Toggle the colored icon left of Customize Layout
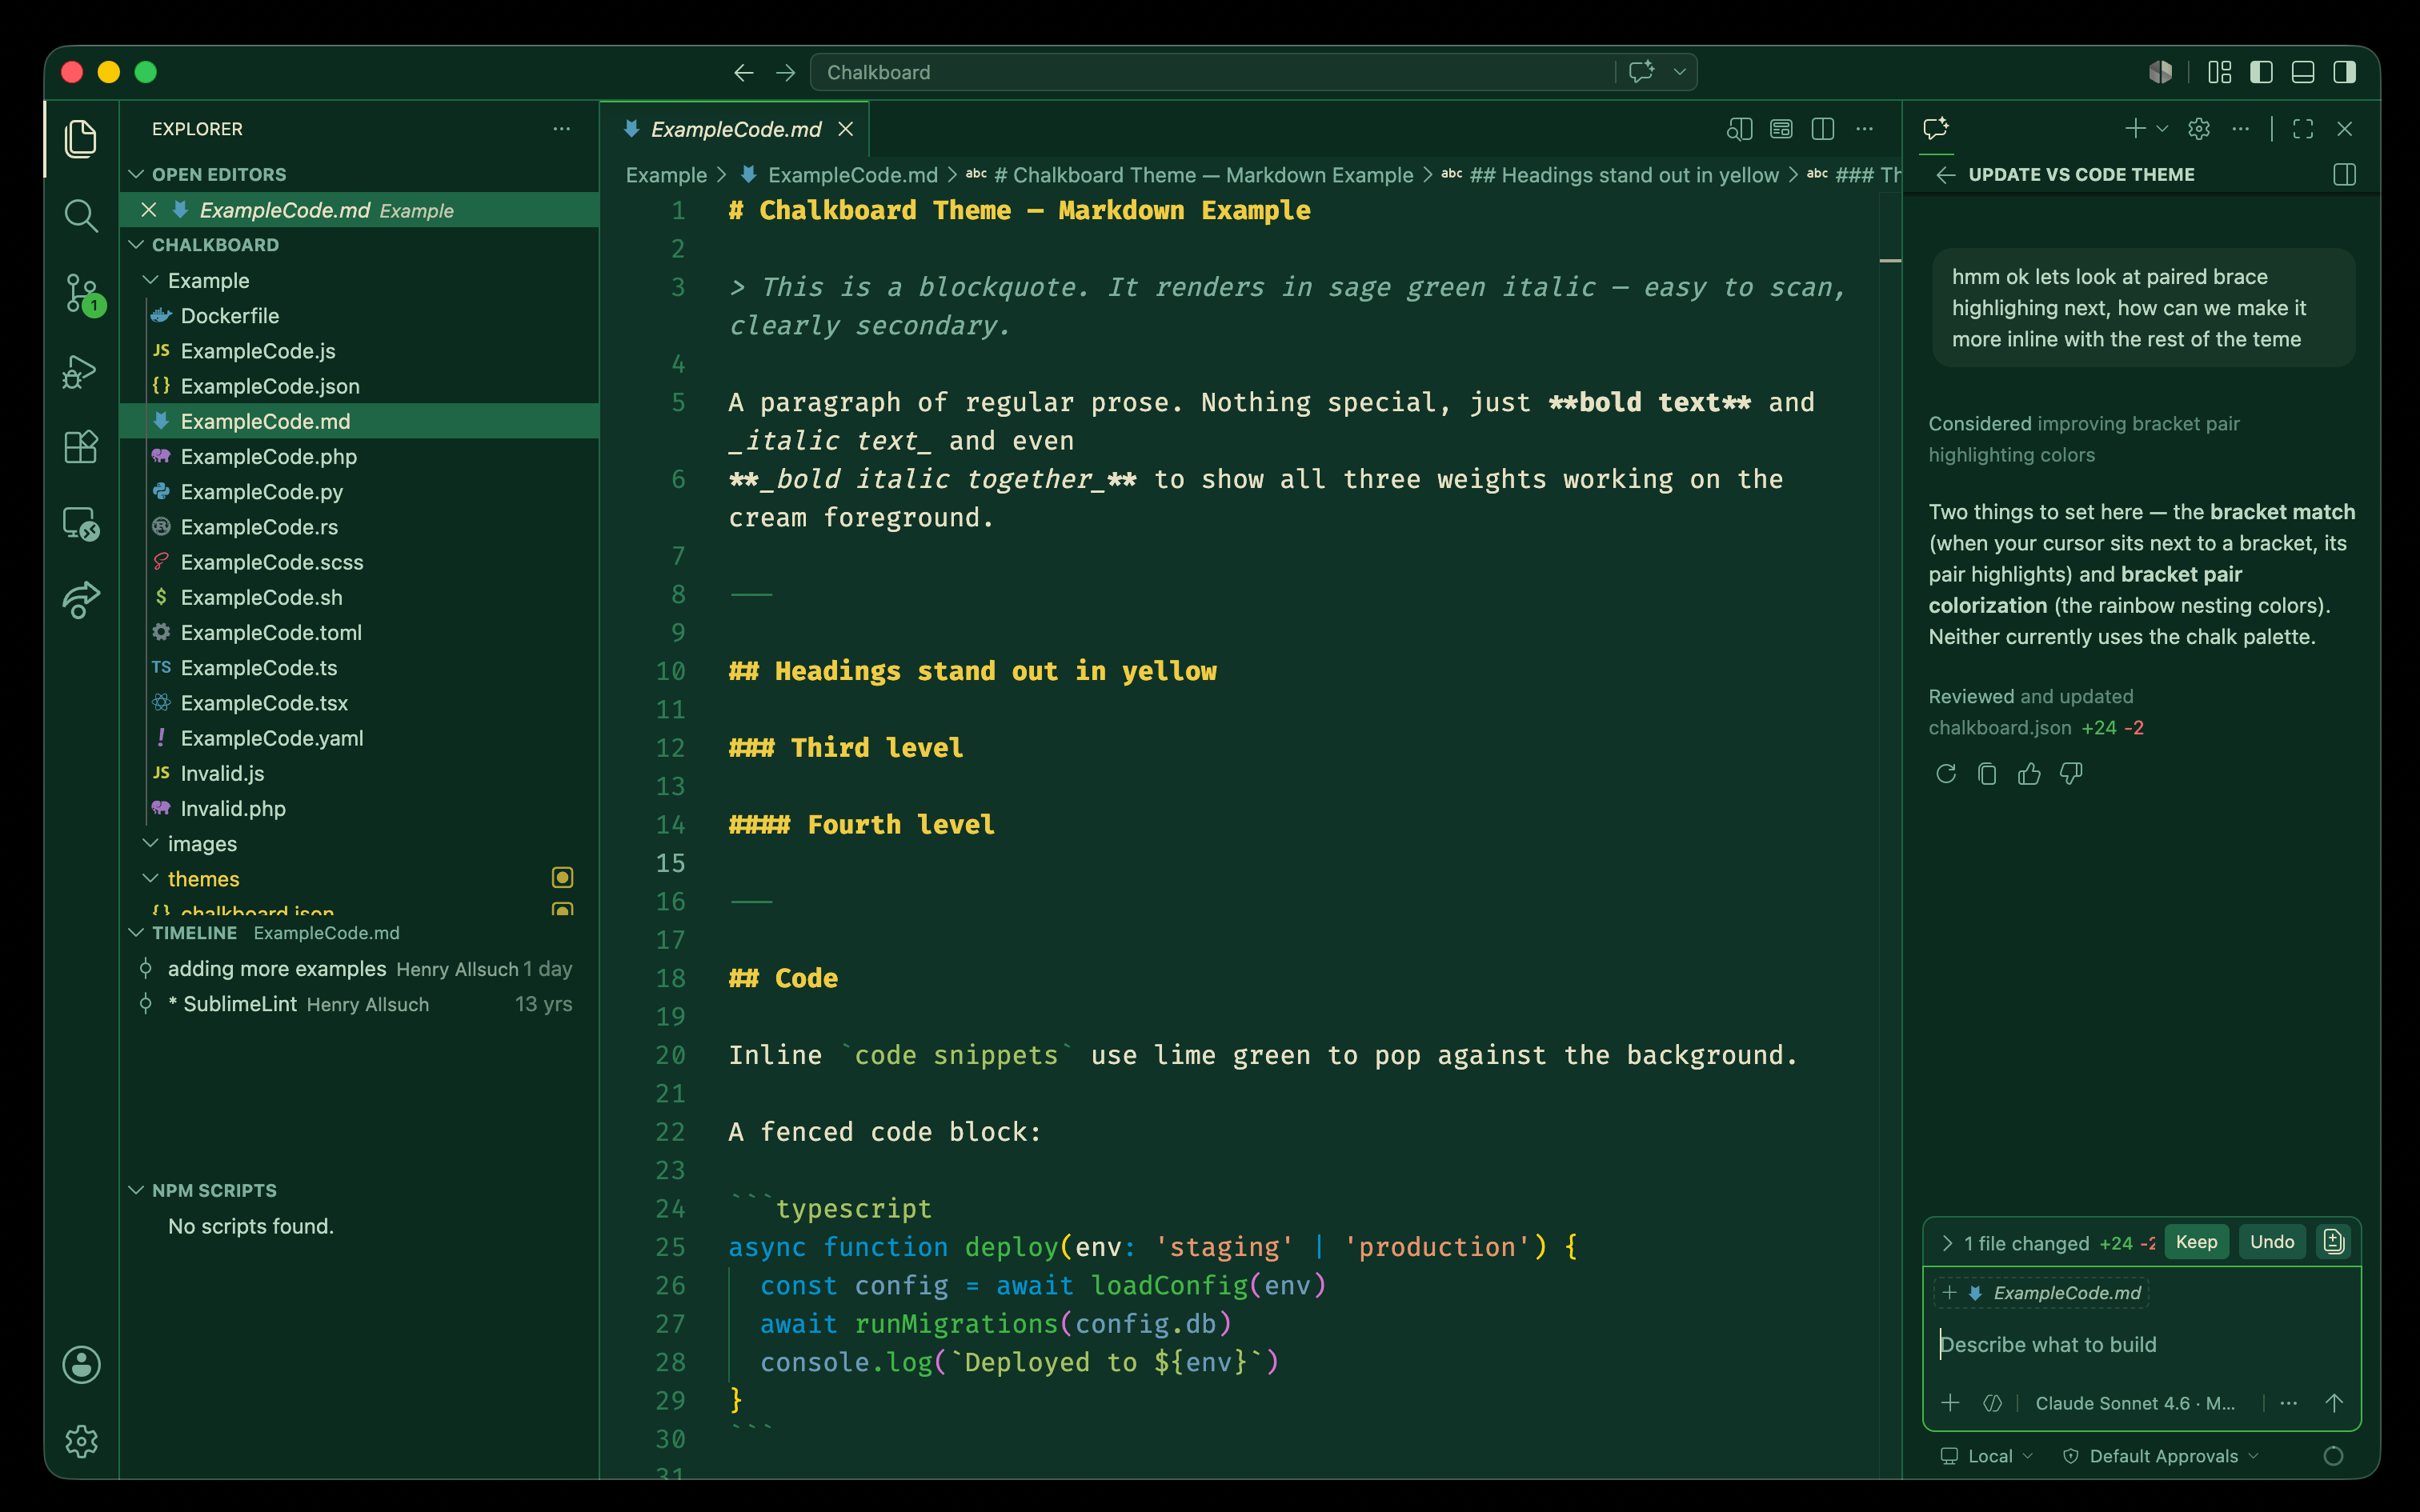 [x=2160, y=72]
